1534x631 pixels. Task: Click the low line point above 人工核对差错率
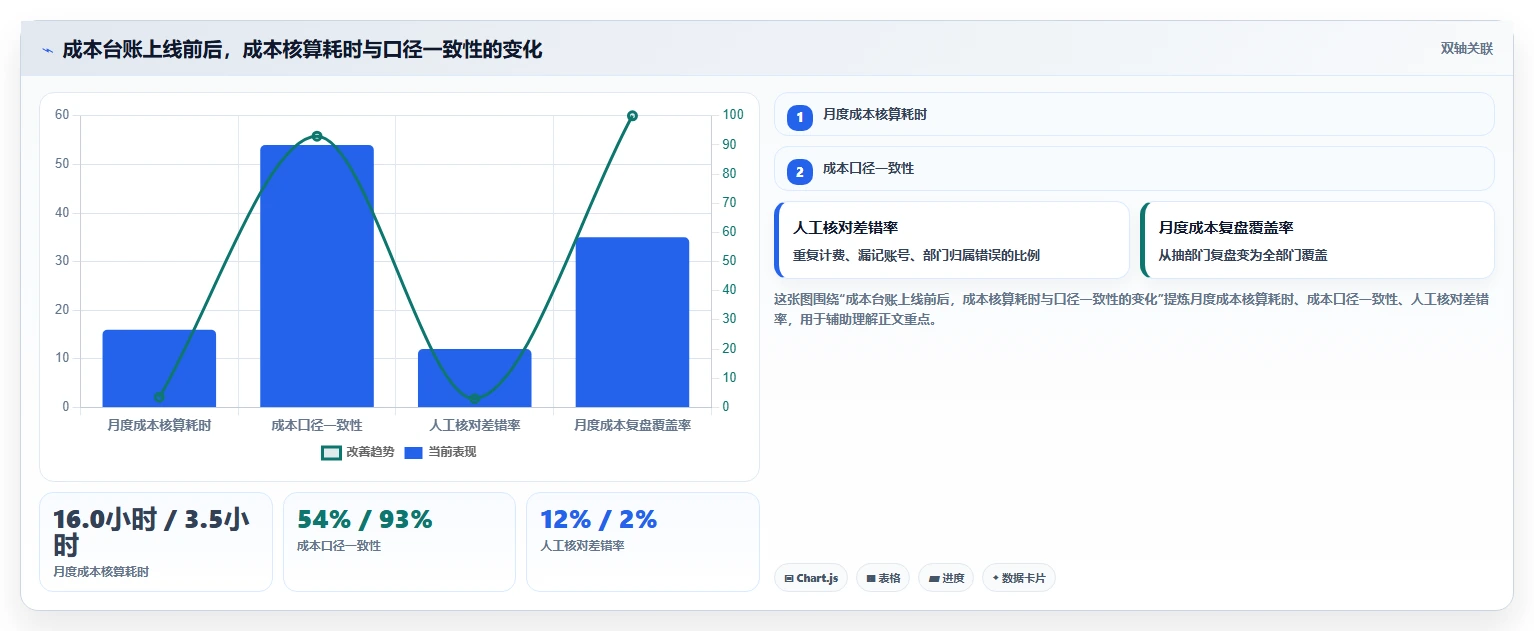(x=474, y=400)
